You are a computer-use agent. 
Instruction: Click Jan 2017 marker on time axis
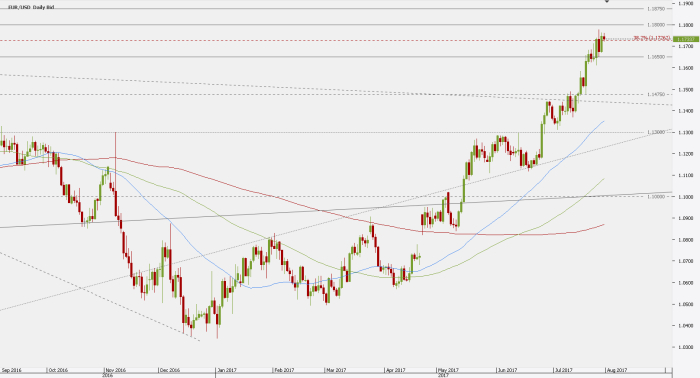tap(226, 370)
